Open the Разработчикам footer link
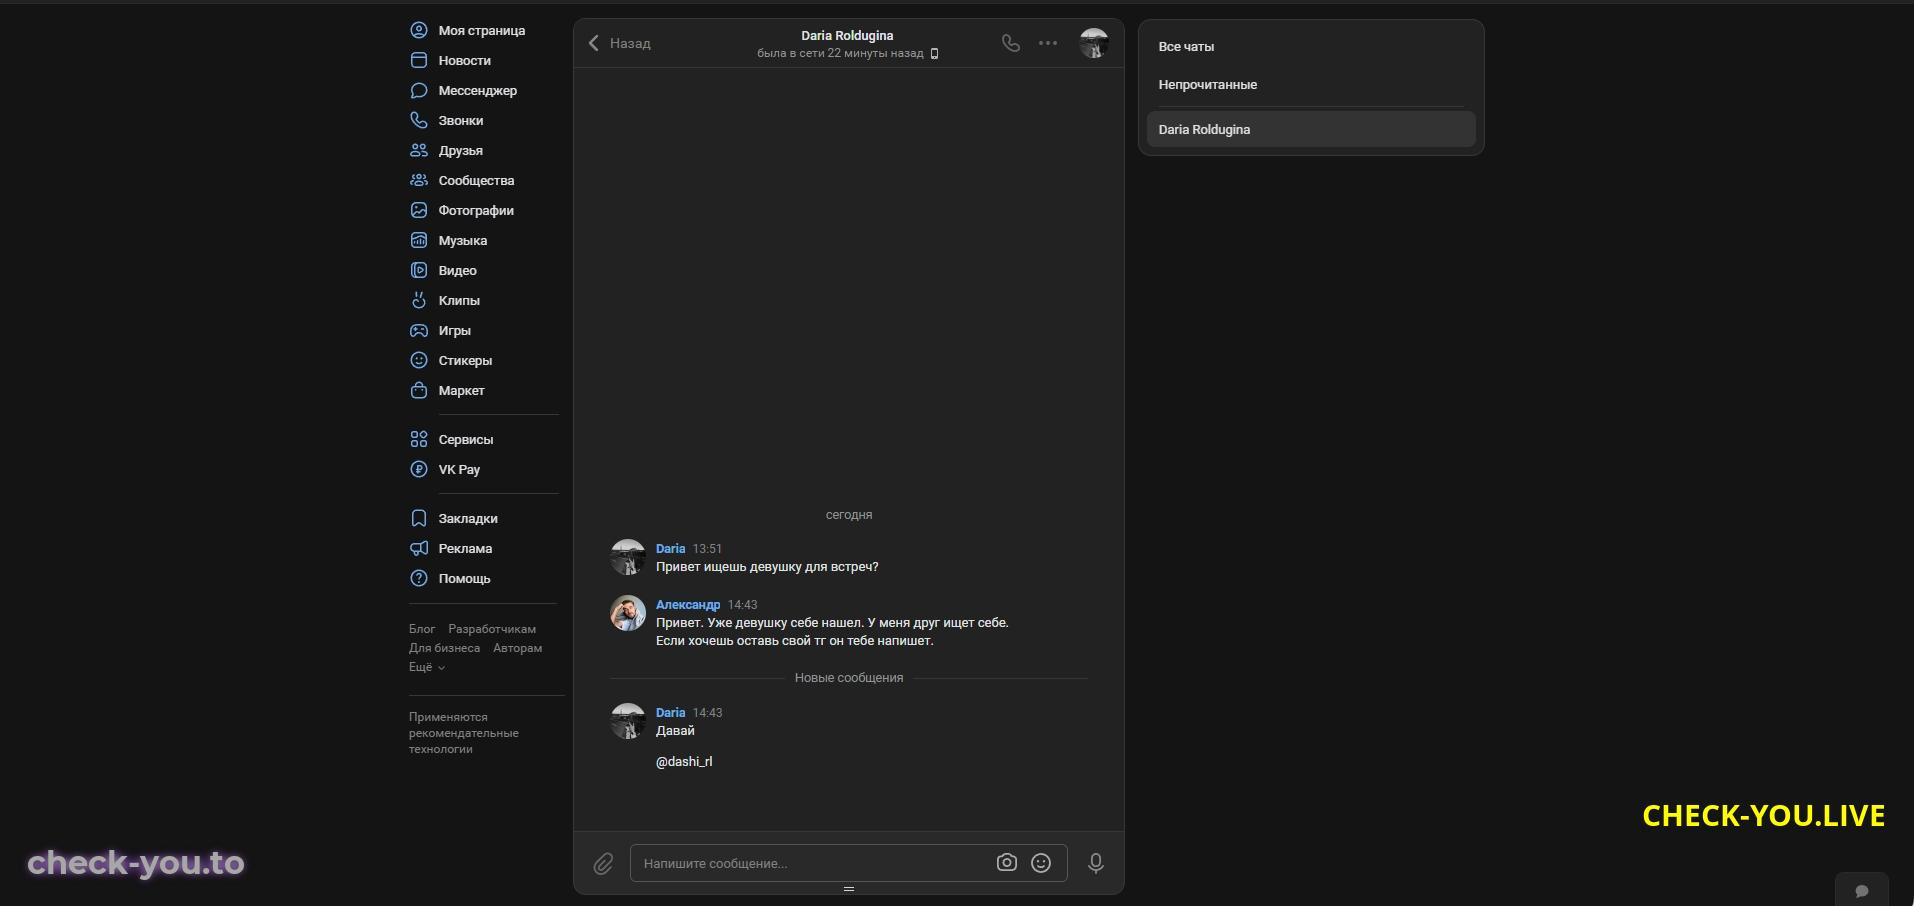This screenshot has height=906, width=1914. pos(492,629)
